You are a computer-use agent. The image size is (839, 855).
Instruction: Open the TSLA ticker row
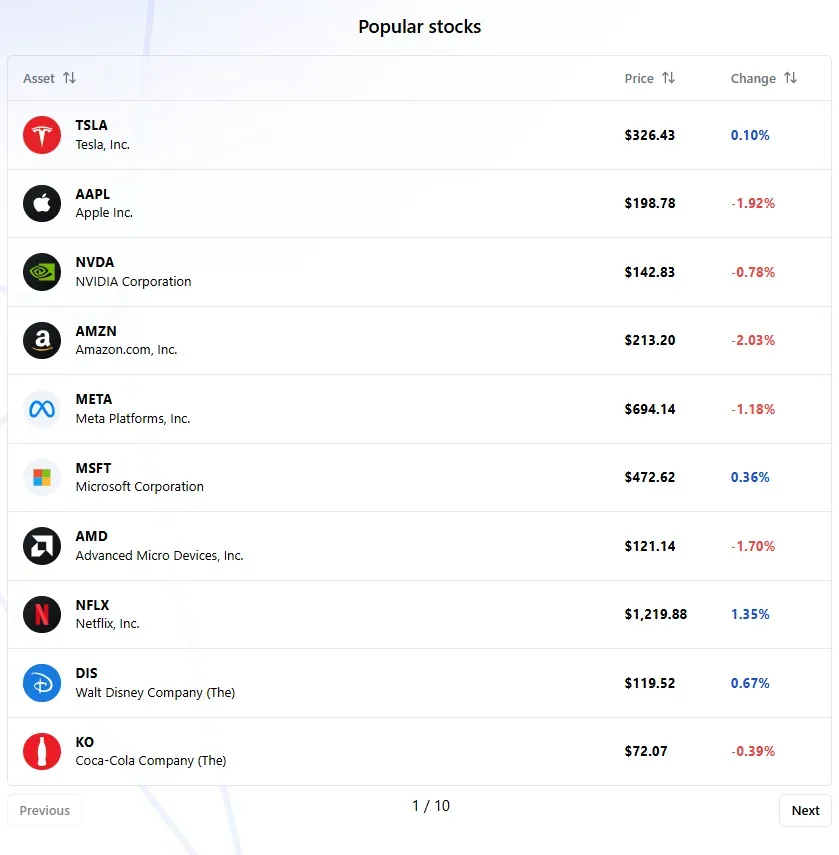[92, 125]
